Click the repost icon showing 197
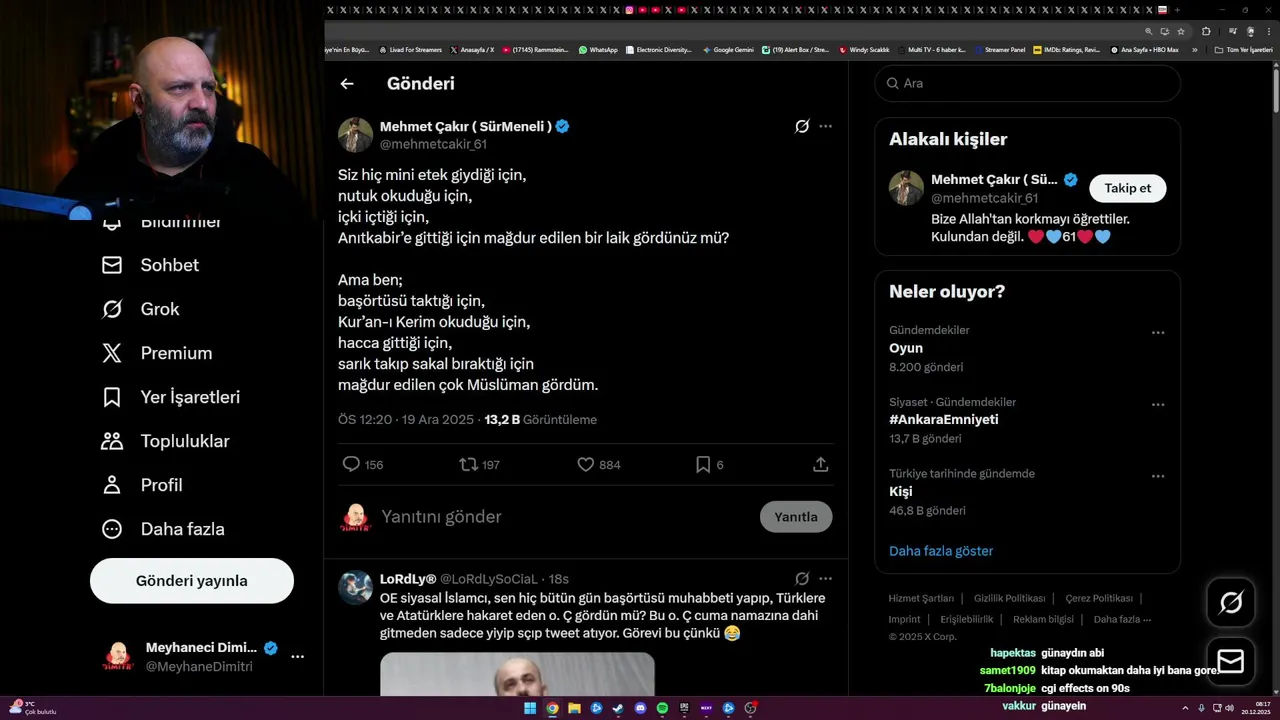This screenshot has height=720, width=1280. [468, 464]
